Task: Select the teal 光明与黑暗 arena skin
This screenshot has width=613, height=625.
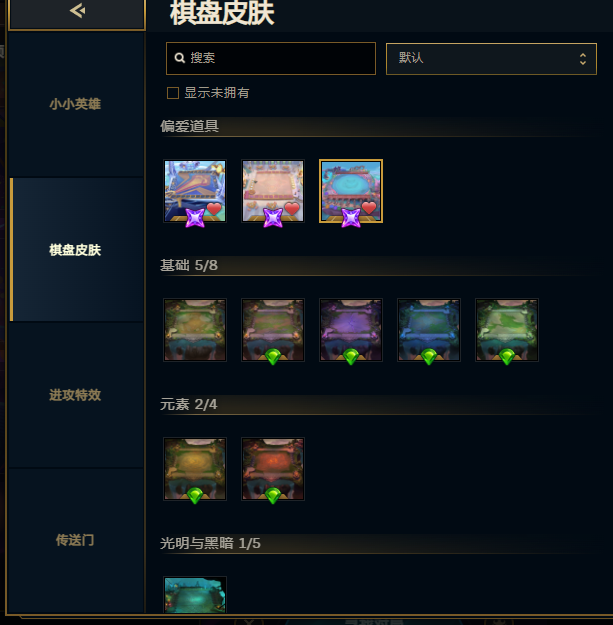Action: point(195,595)
